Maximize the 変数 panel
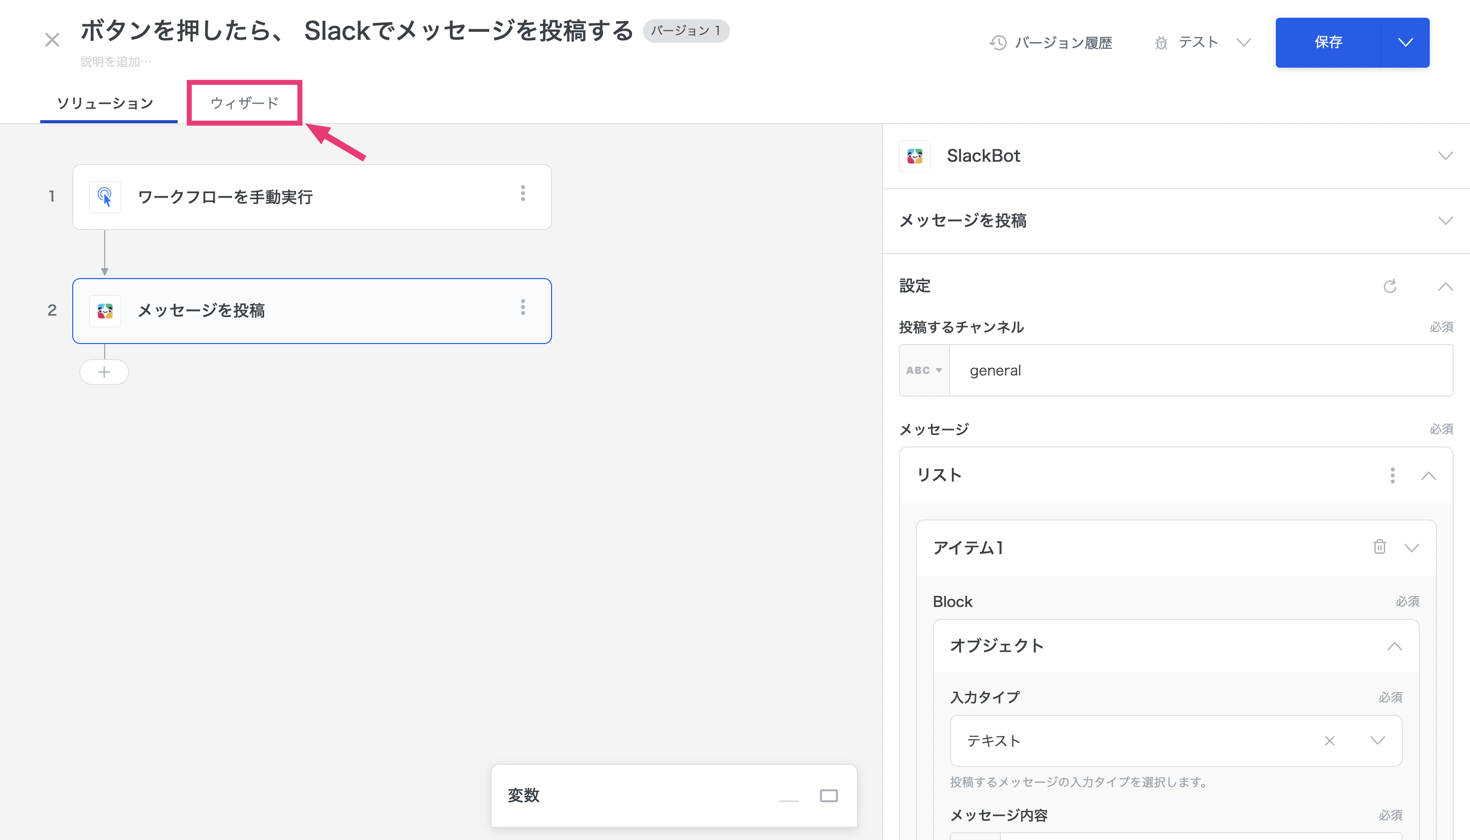The width and height of the screenshot is (1470, 840). (x=829, y=796)
